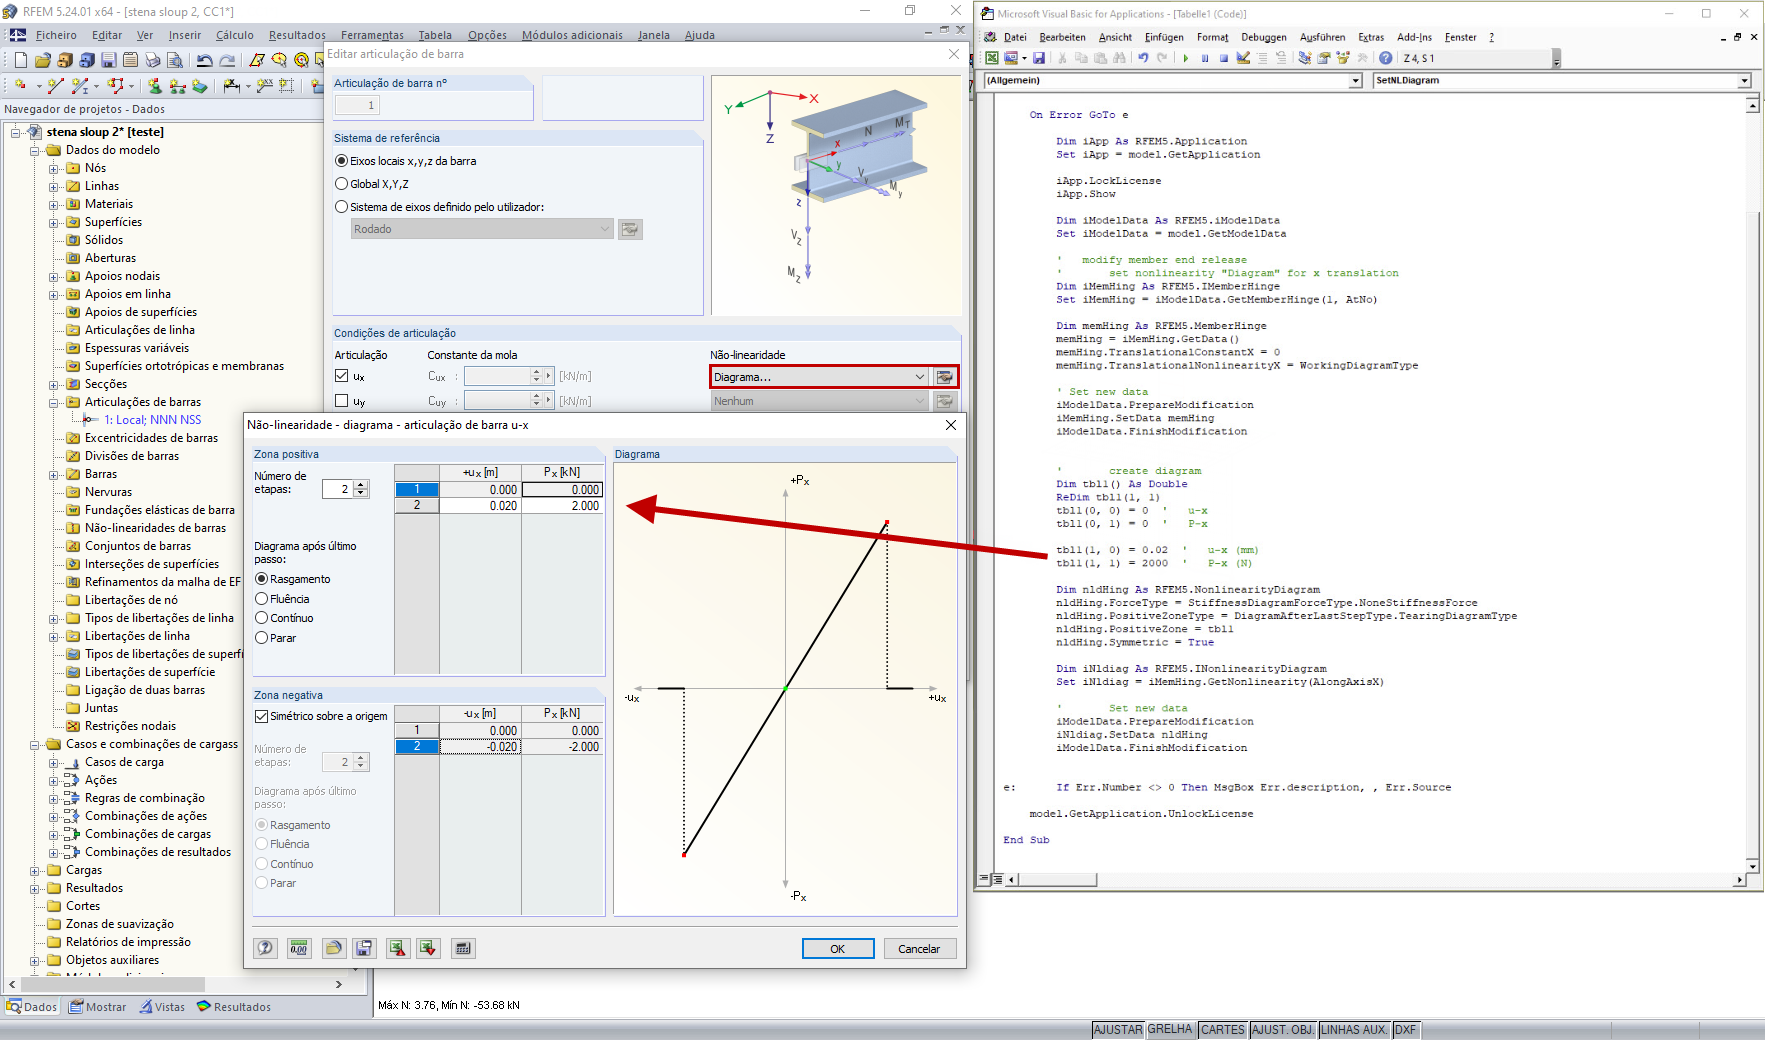Select 'Sistema de eixos definido pelo utilizador' option
The width and height of the screenshot is (1765, 1040).
click(342, 207)
